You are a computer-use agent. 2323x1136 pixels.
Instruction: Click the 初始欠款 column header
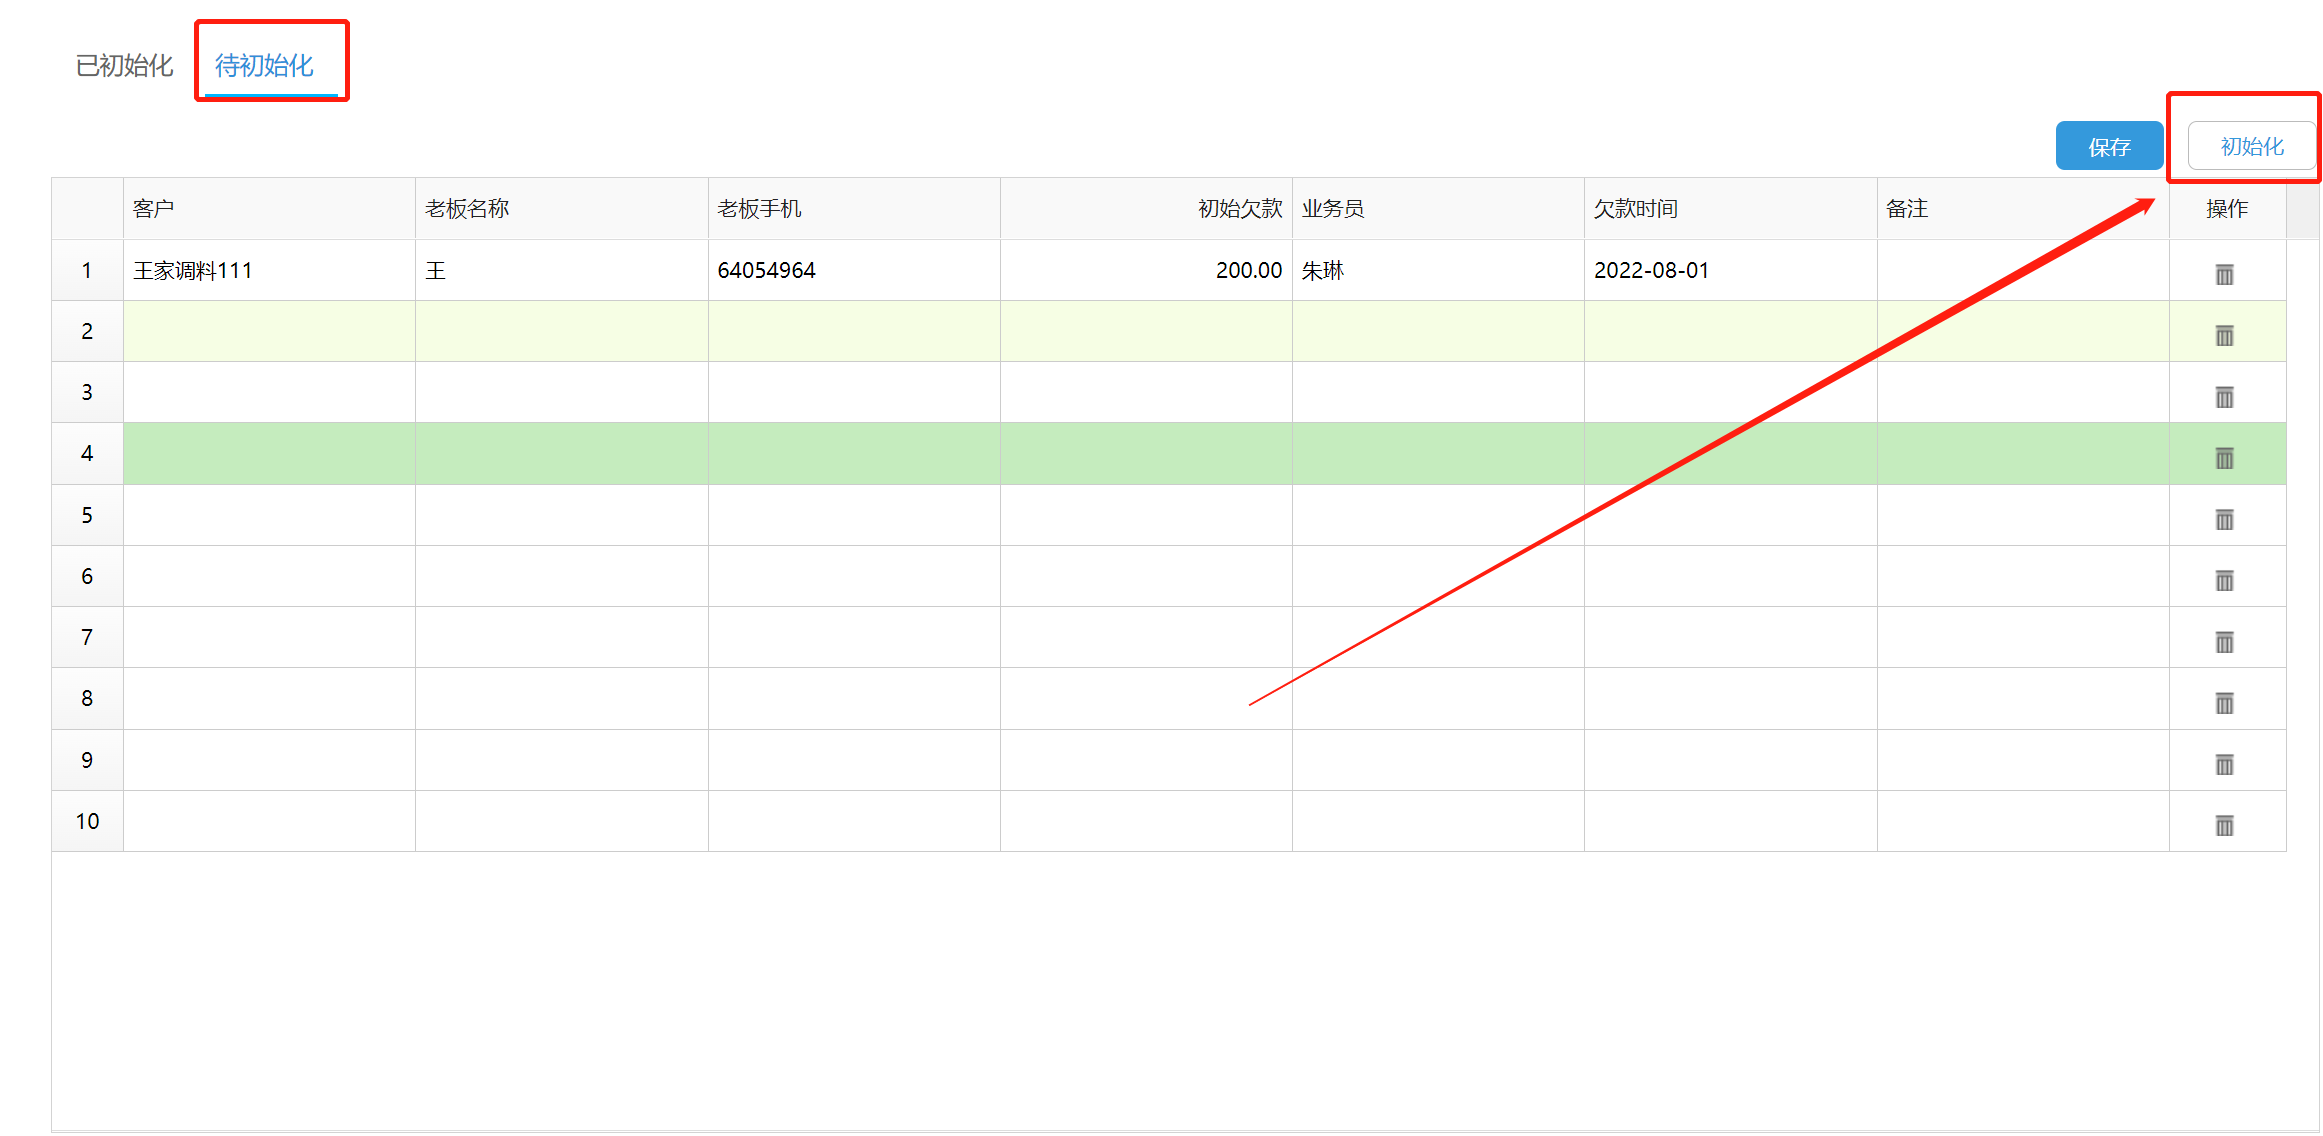tap(1146, 208)
